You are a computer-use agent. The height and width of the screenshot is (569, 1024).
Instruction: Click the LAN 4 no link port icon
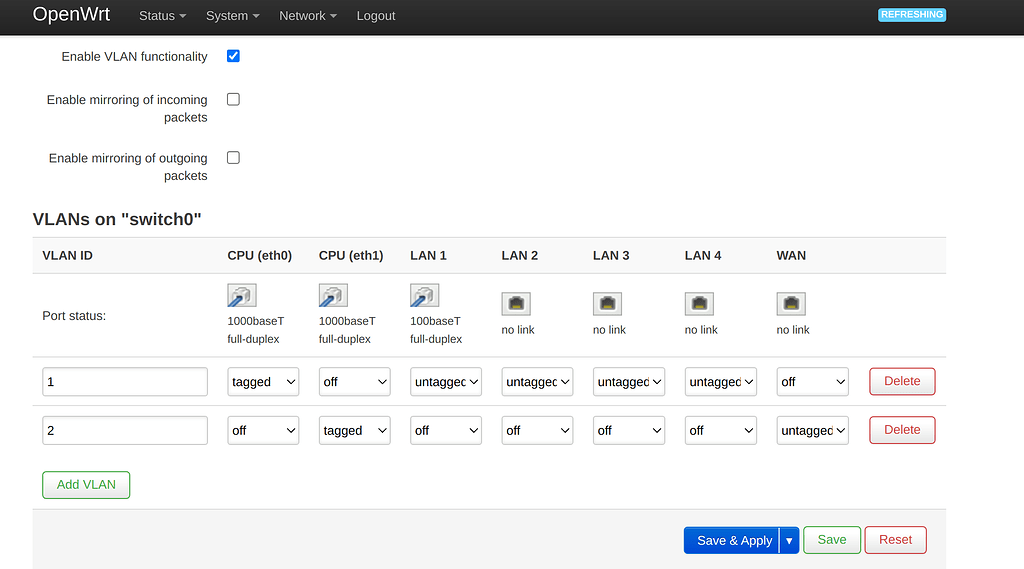point(700,304)
